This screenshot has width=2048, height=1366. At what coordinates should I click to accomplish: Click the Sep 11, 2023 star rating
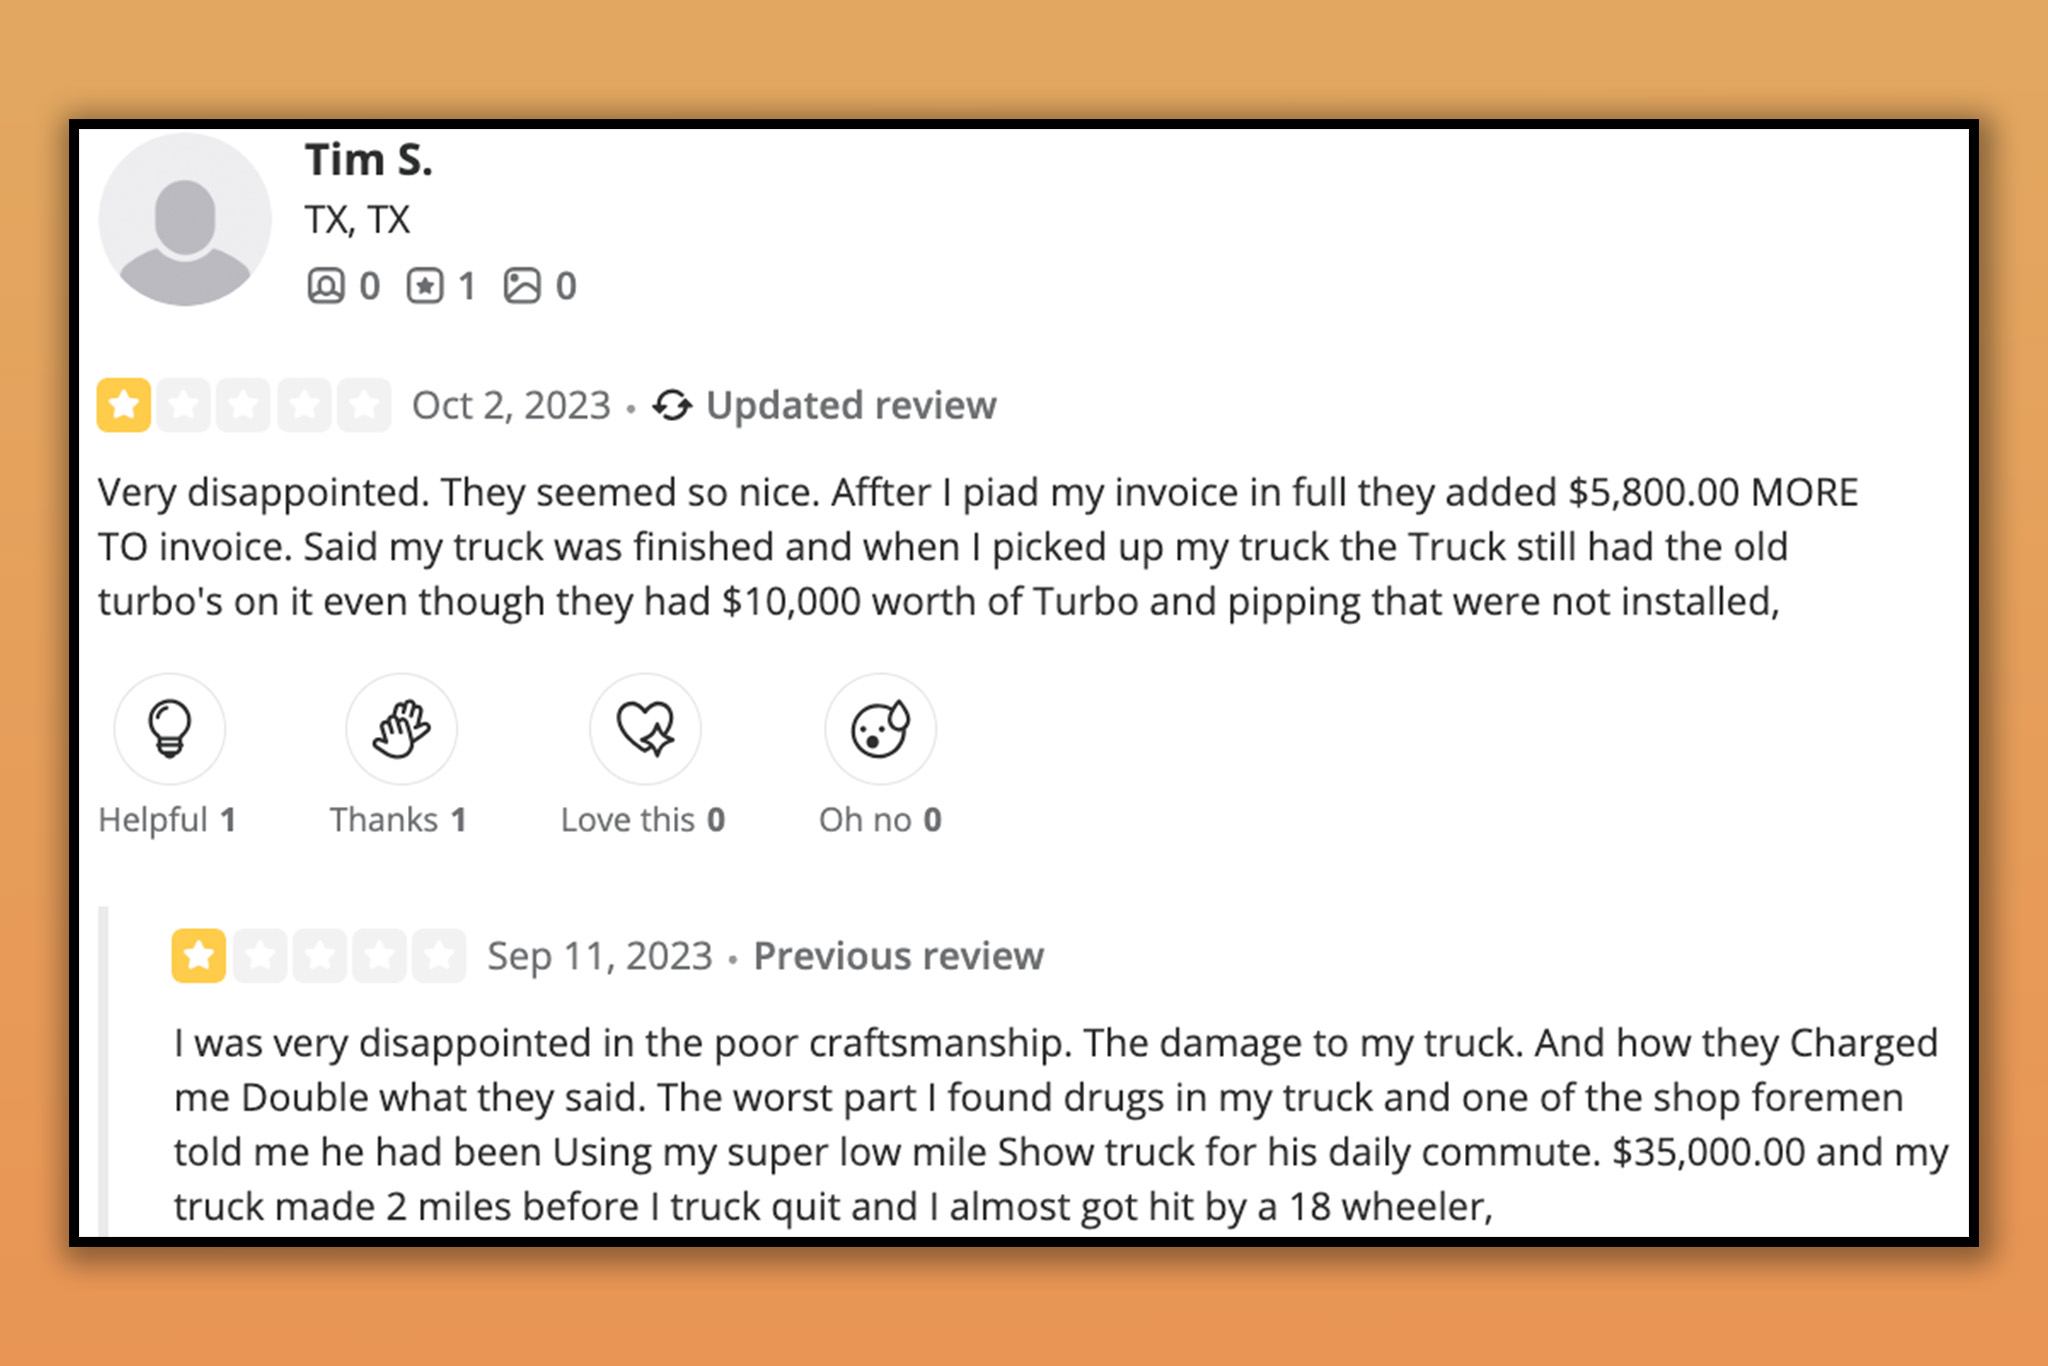pos(318,956)
